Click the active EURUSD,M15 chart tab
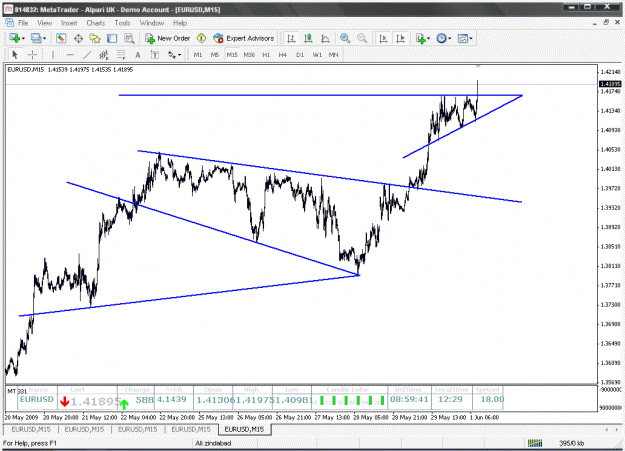 pyautogui.click(x=244, y=429)
